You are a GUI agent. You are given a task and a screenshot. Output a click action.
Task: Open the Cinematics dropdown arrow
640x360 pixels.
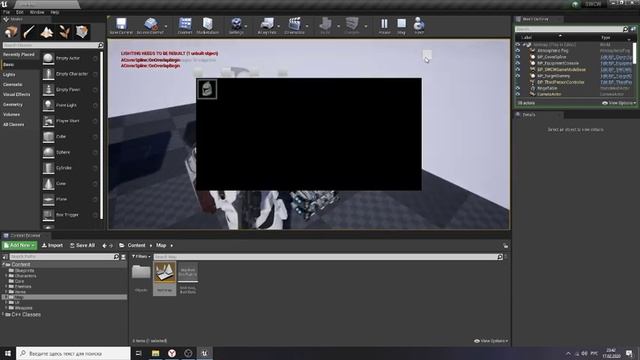coord(307,27)
